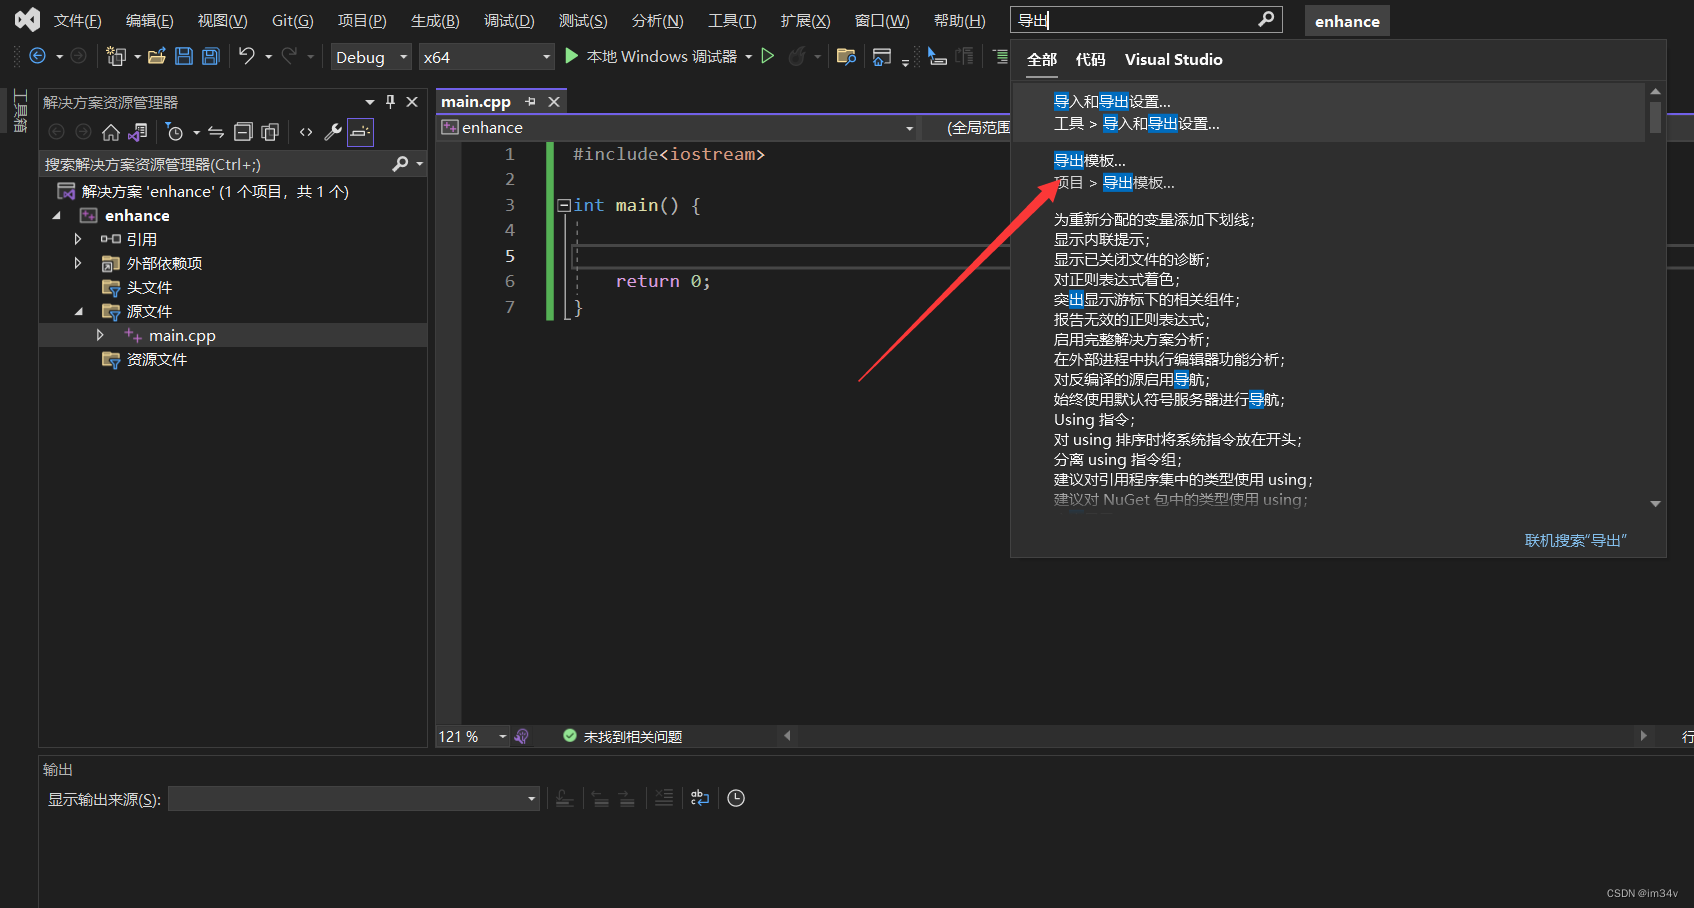This screenshot has height=908, width=1694.
Task: Click show all files icon in Solution Explorer
Action: pos(270,132)
